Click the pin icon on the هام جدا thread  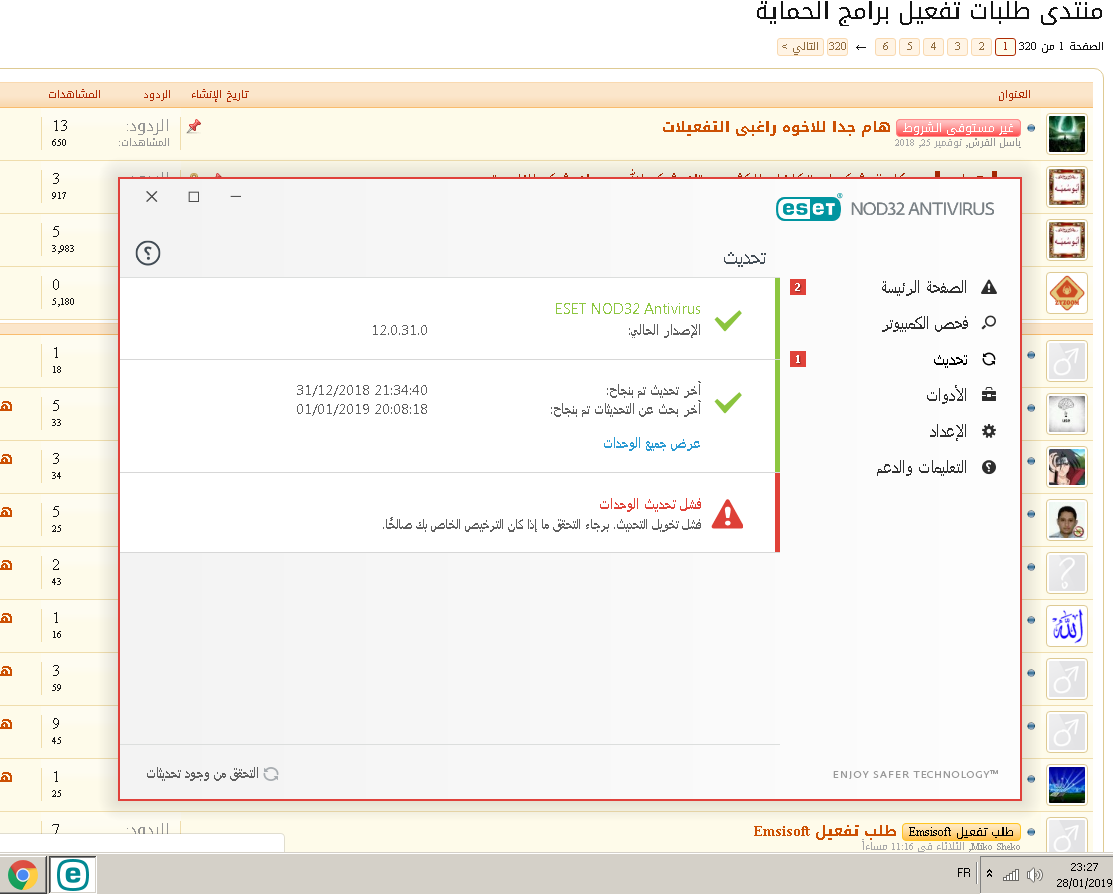(194, 126)
